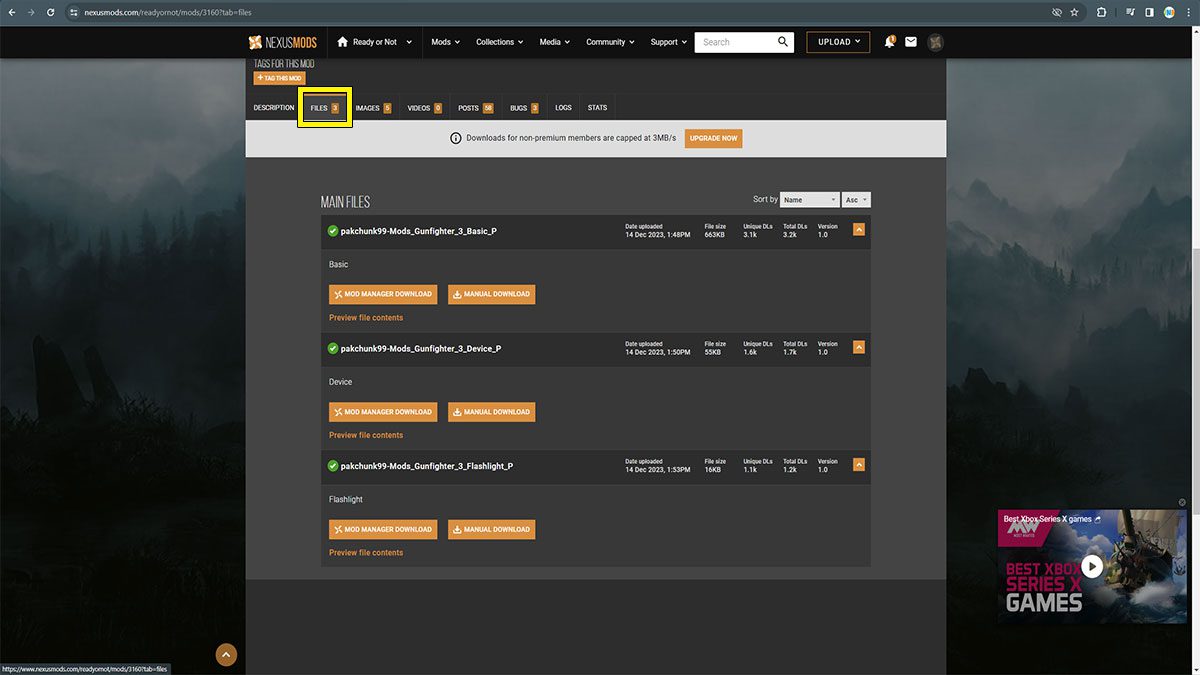
Task: Click the scroll-to-top round button
Action: [227, 655]
